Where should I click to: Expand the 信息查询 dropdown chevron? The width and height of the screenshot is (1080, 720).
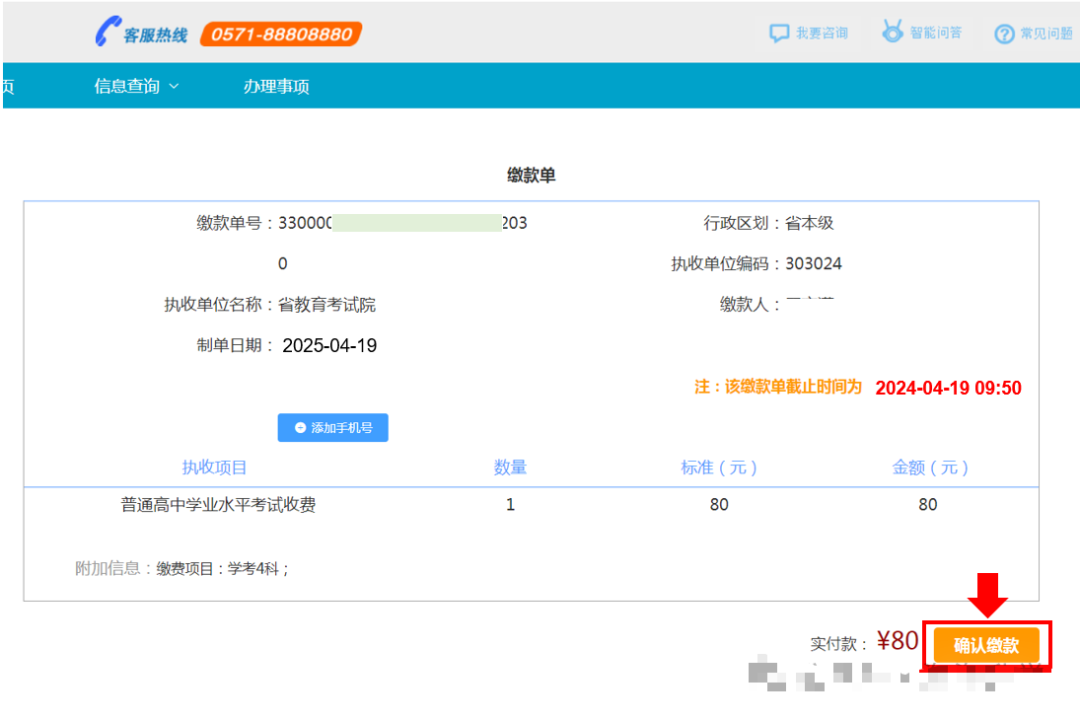[174, 87]
